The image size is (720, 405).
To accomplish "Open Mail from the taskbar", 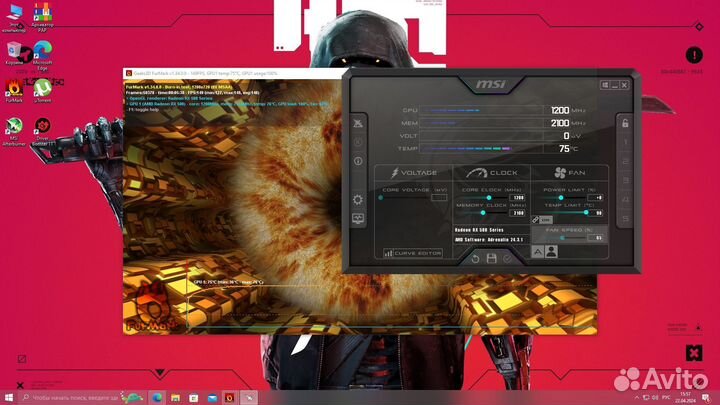I will pos(212,398).
